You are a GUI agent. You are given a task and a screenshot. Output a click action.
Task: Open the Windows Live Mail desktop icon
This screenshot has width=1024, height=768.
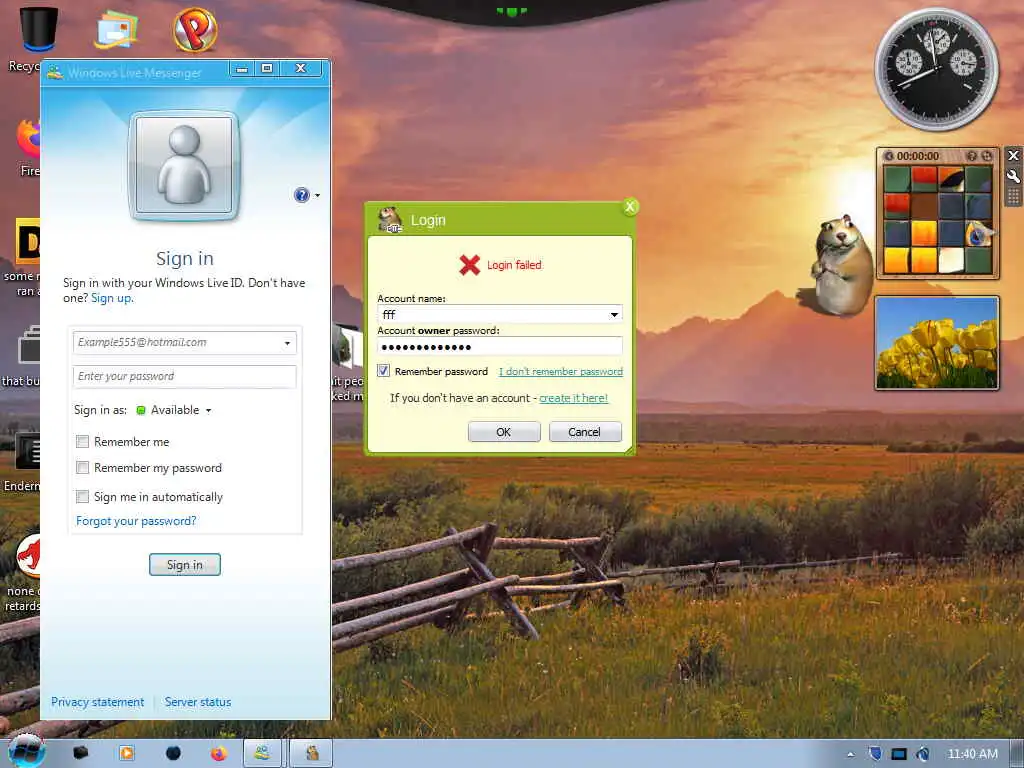coord(116,29)
